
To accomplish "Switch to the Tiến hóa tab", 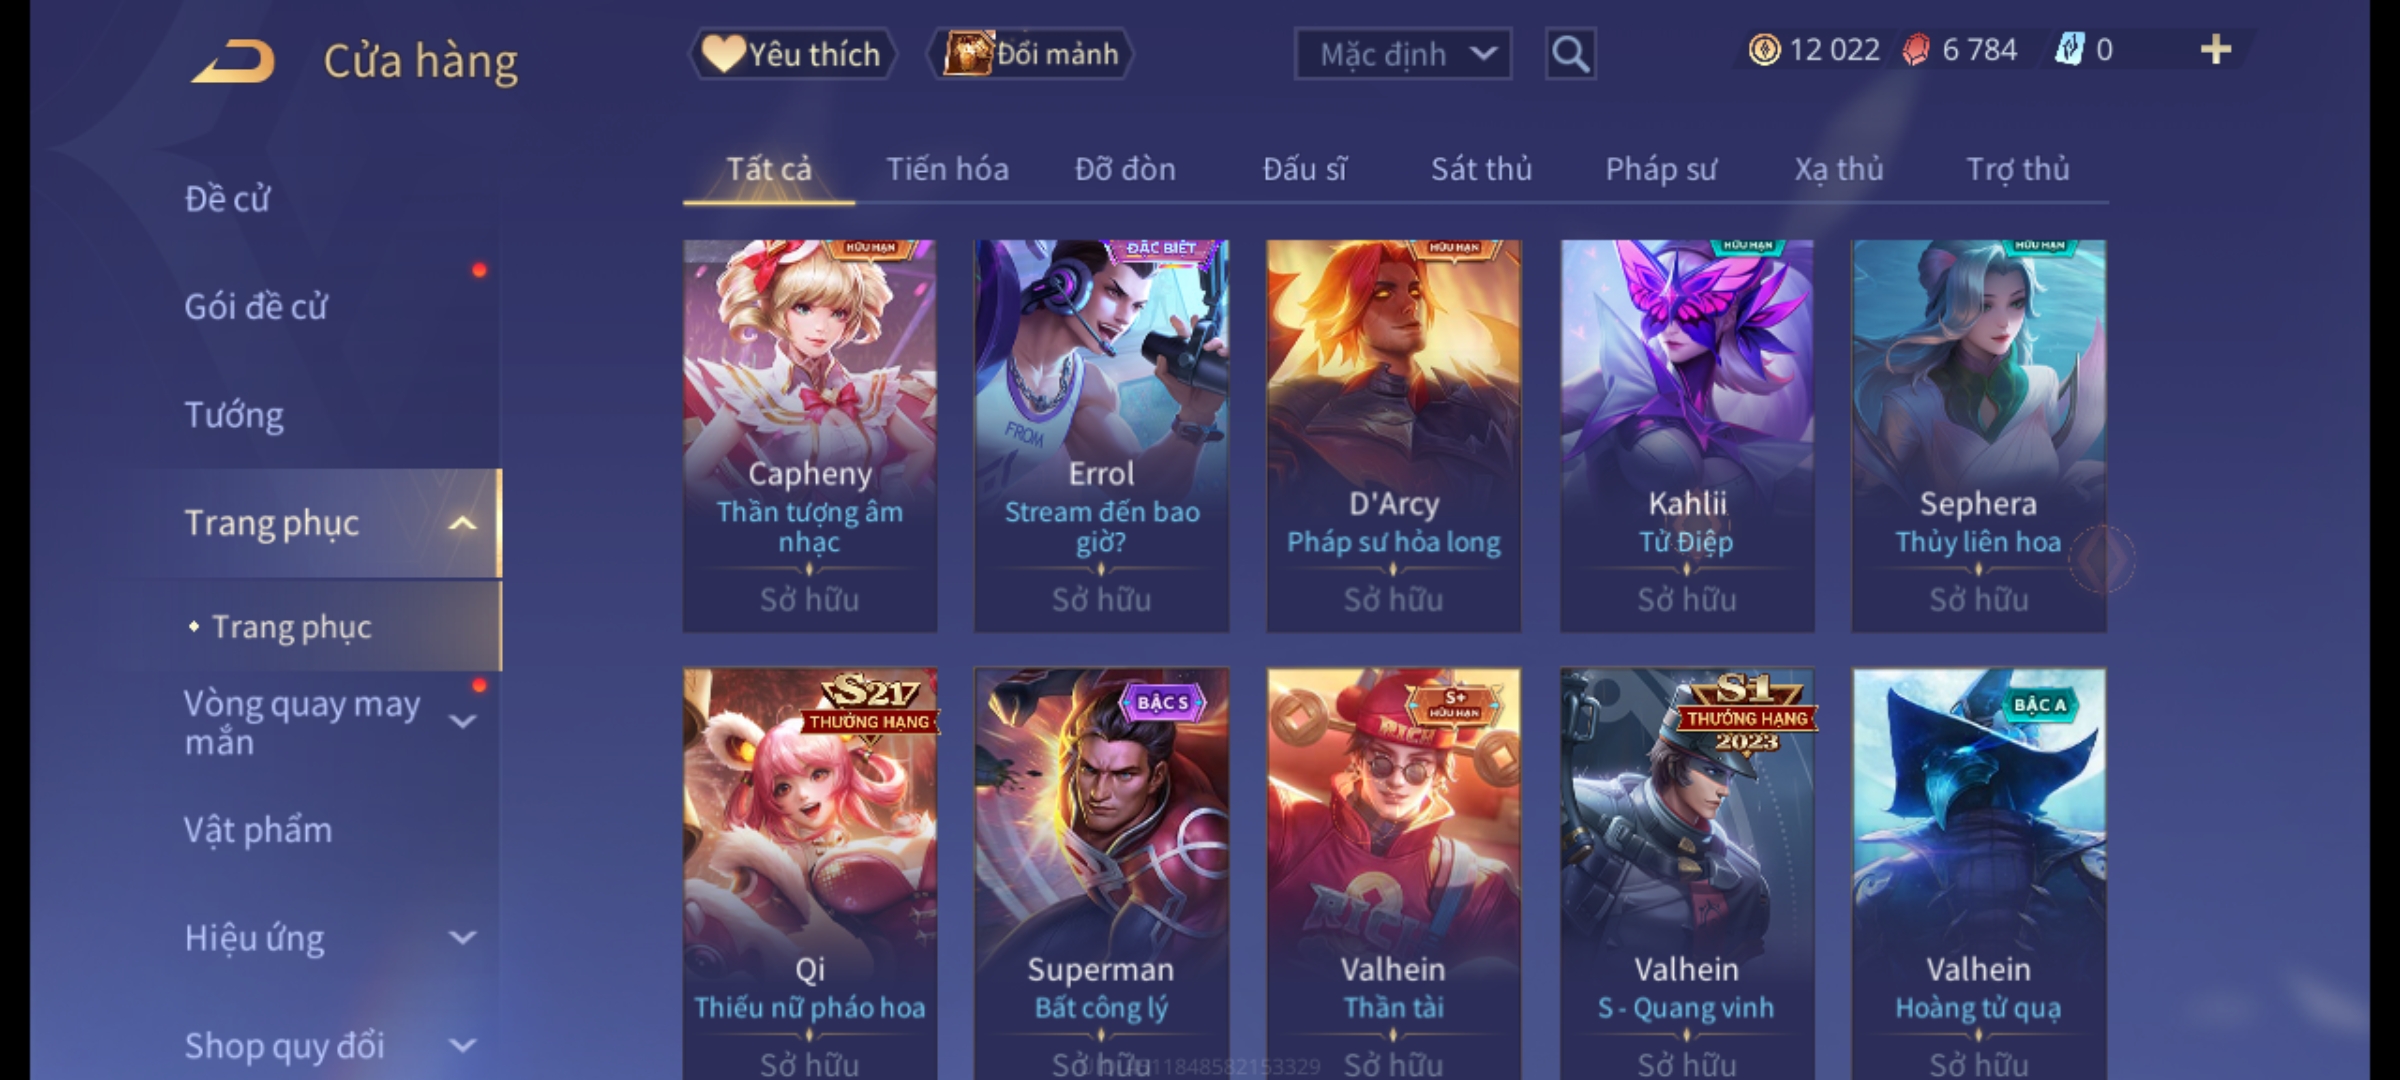I will pyautogui.click(x=947, y=169).
